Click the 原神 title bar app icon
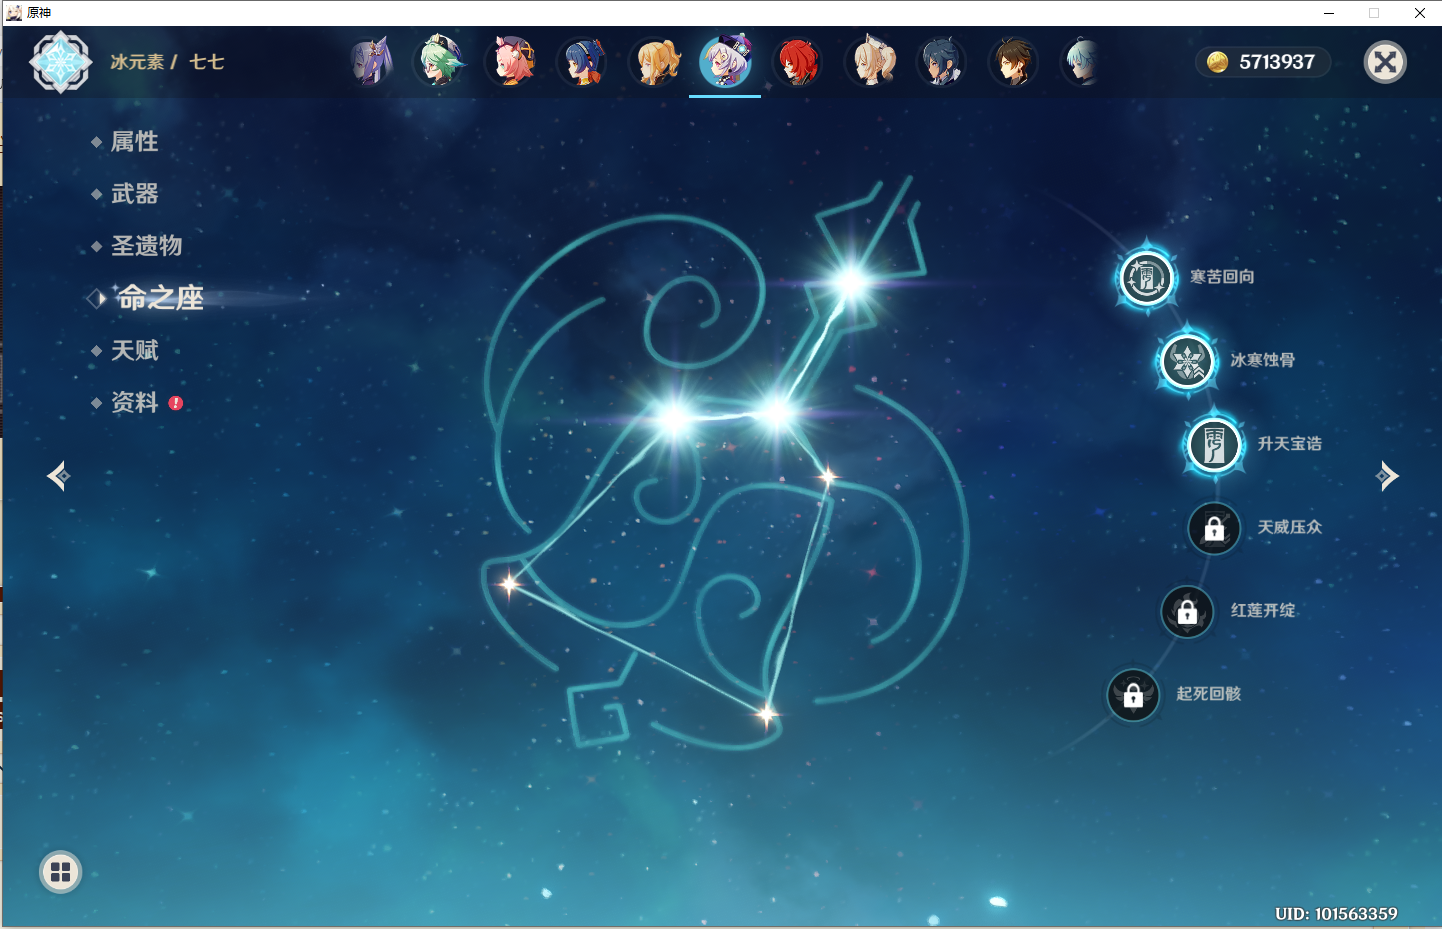The width and height of the screenshot is (1442, 929). pos(14,13)
